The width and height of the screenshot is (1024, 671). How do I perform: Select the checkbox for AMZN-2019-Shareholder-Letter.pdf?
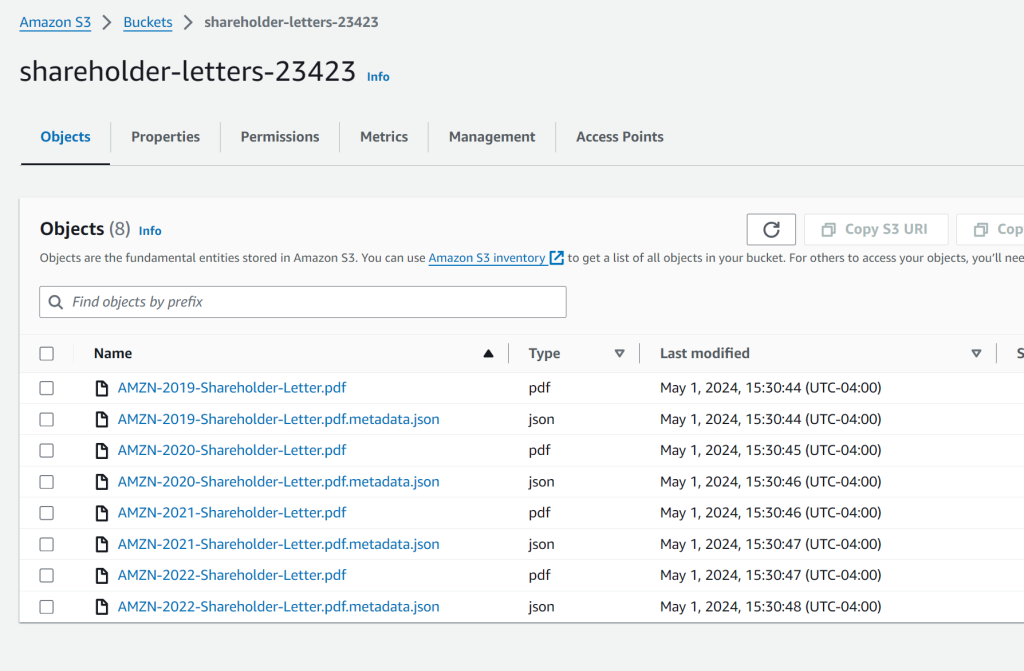[46, 387]
